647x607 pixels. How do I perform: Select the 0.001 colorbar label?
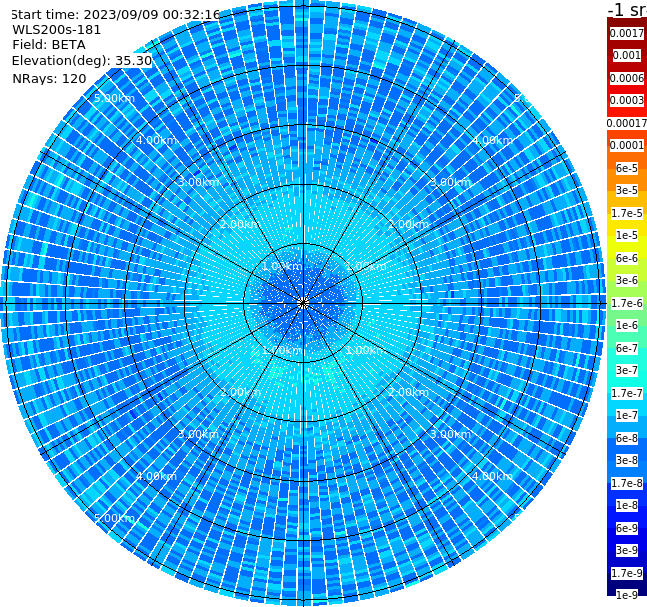pos(627,55)
